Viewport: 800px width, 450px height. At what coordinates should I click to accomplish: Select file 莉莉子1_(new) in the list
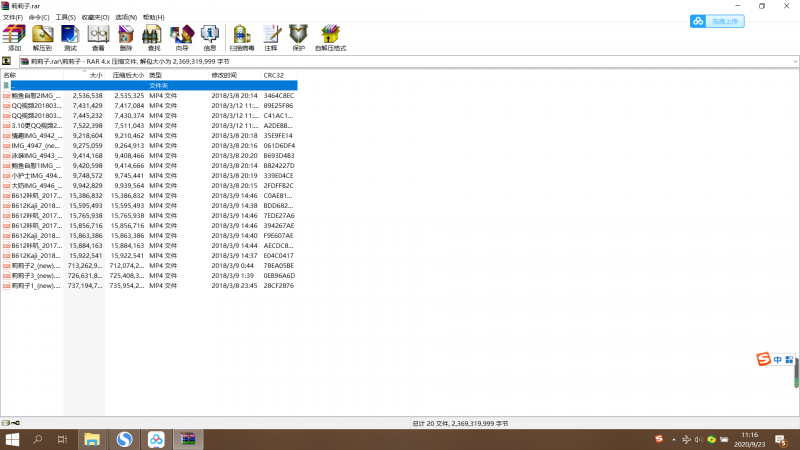[36, 285]
